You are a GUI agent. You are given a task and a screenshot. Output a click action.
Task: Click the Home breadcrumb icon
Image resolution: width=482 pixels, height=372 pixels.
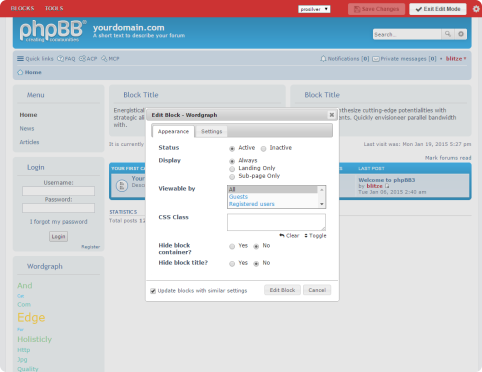pos(20,72)
